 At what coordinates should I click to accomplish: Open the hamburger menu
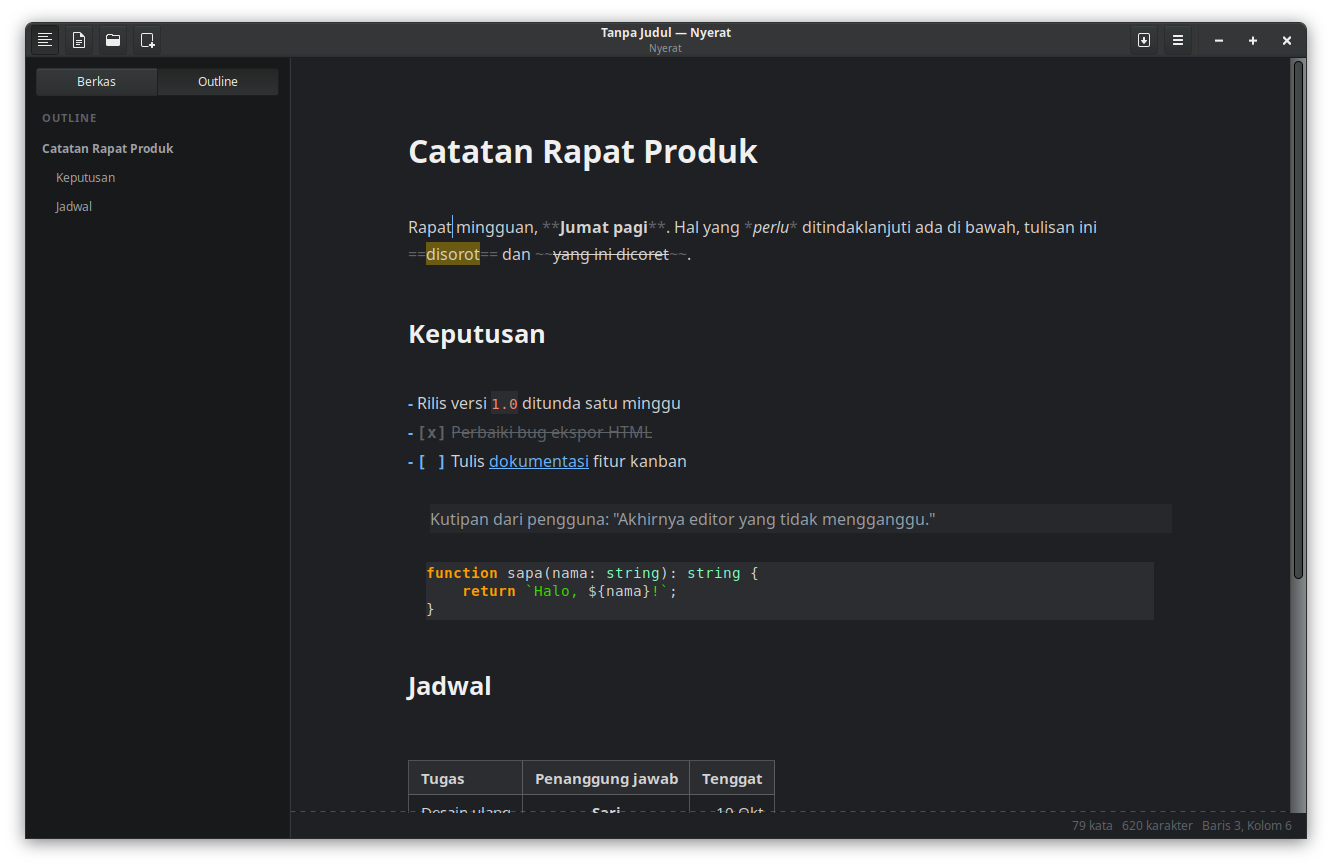[1178, 40]
